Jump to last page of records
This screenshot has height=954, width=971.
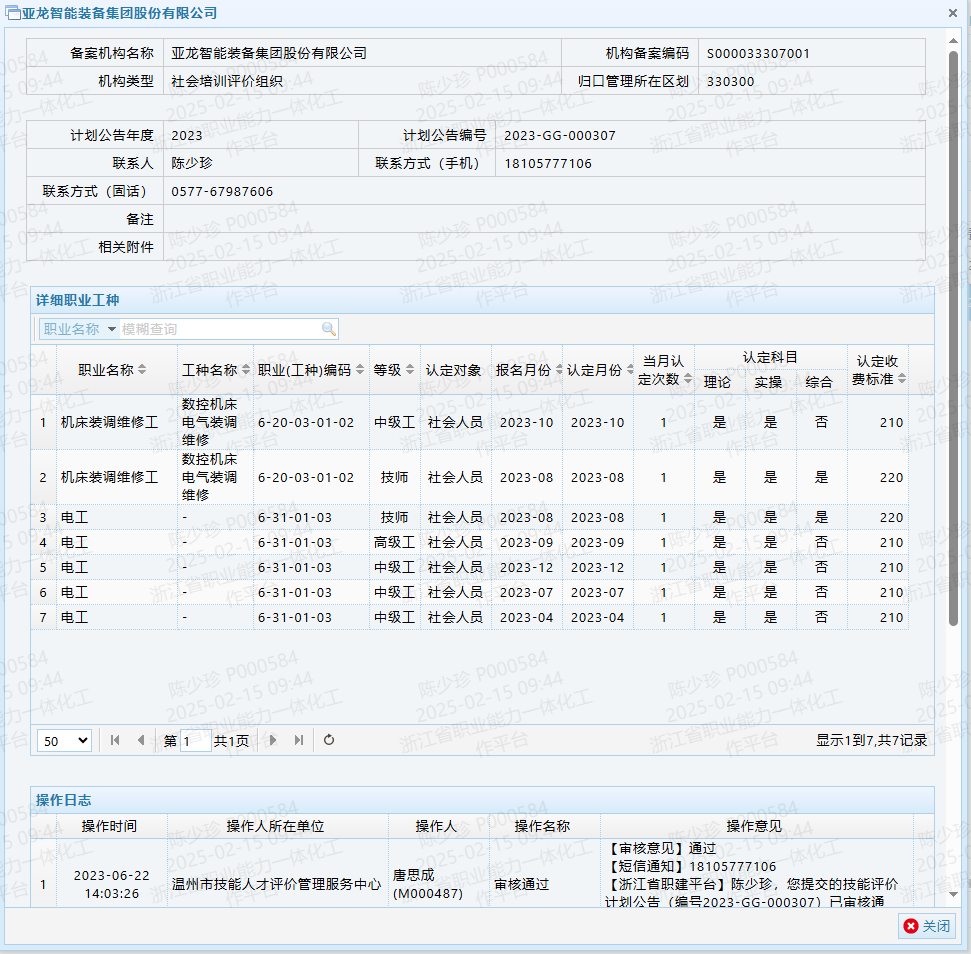299,740
